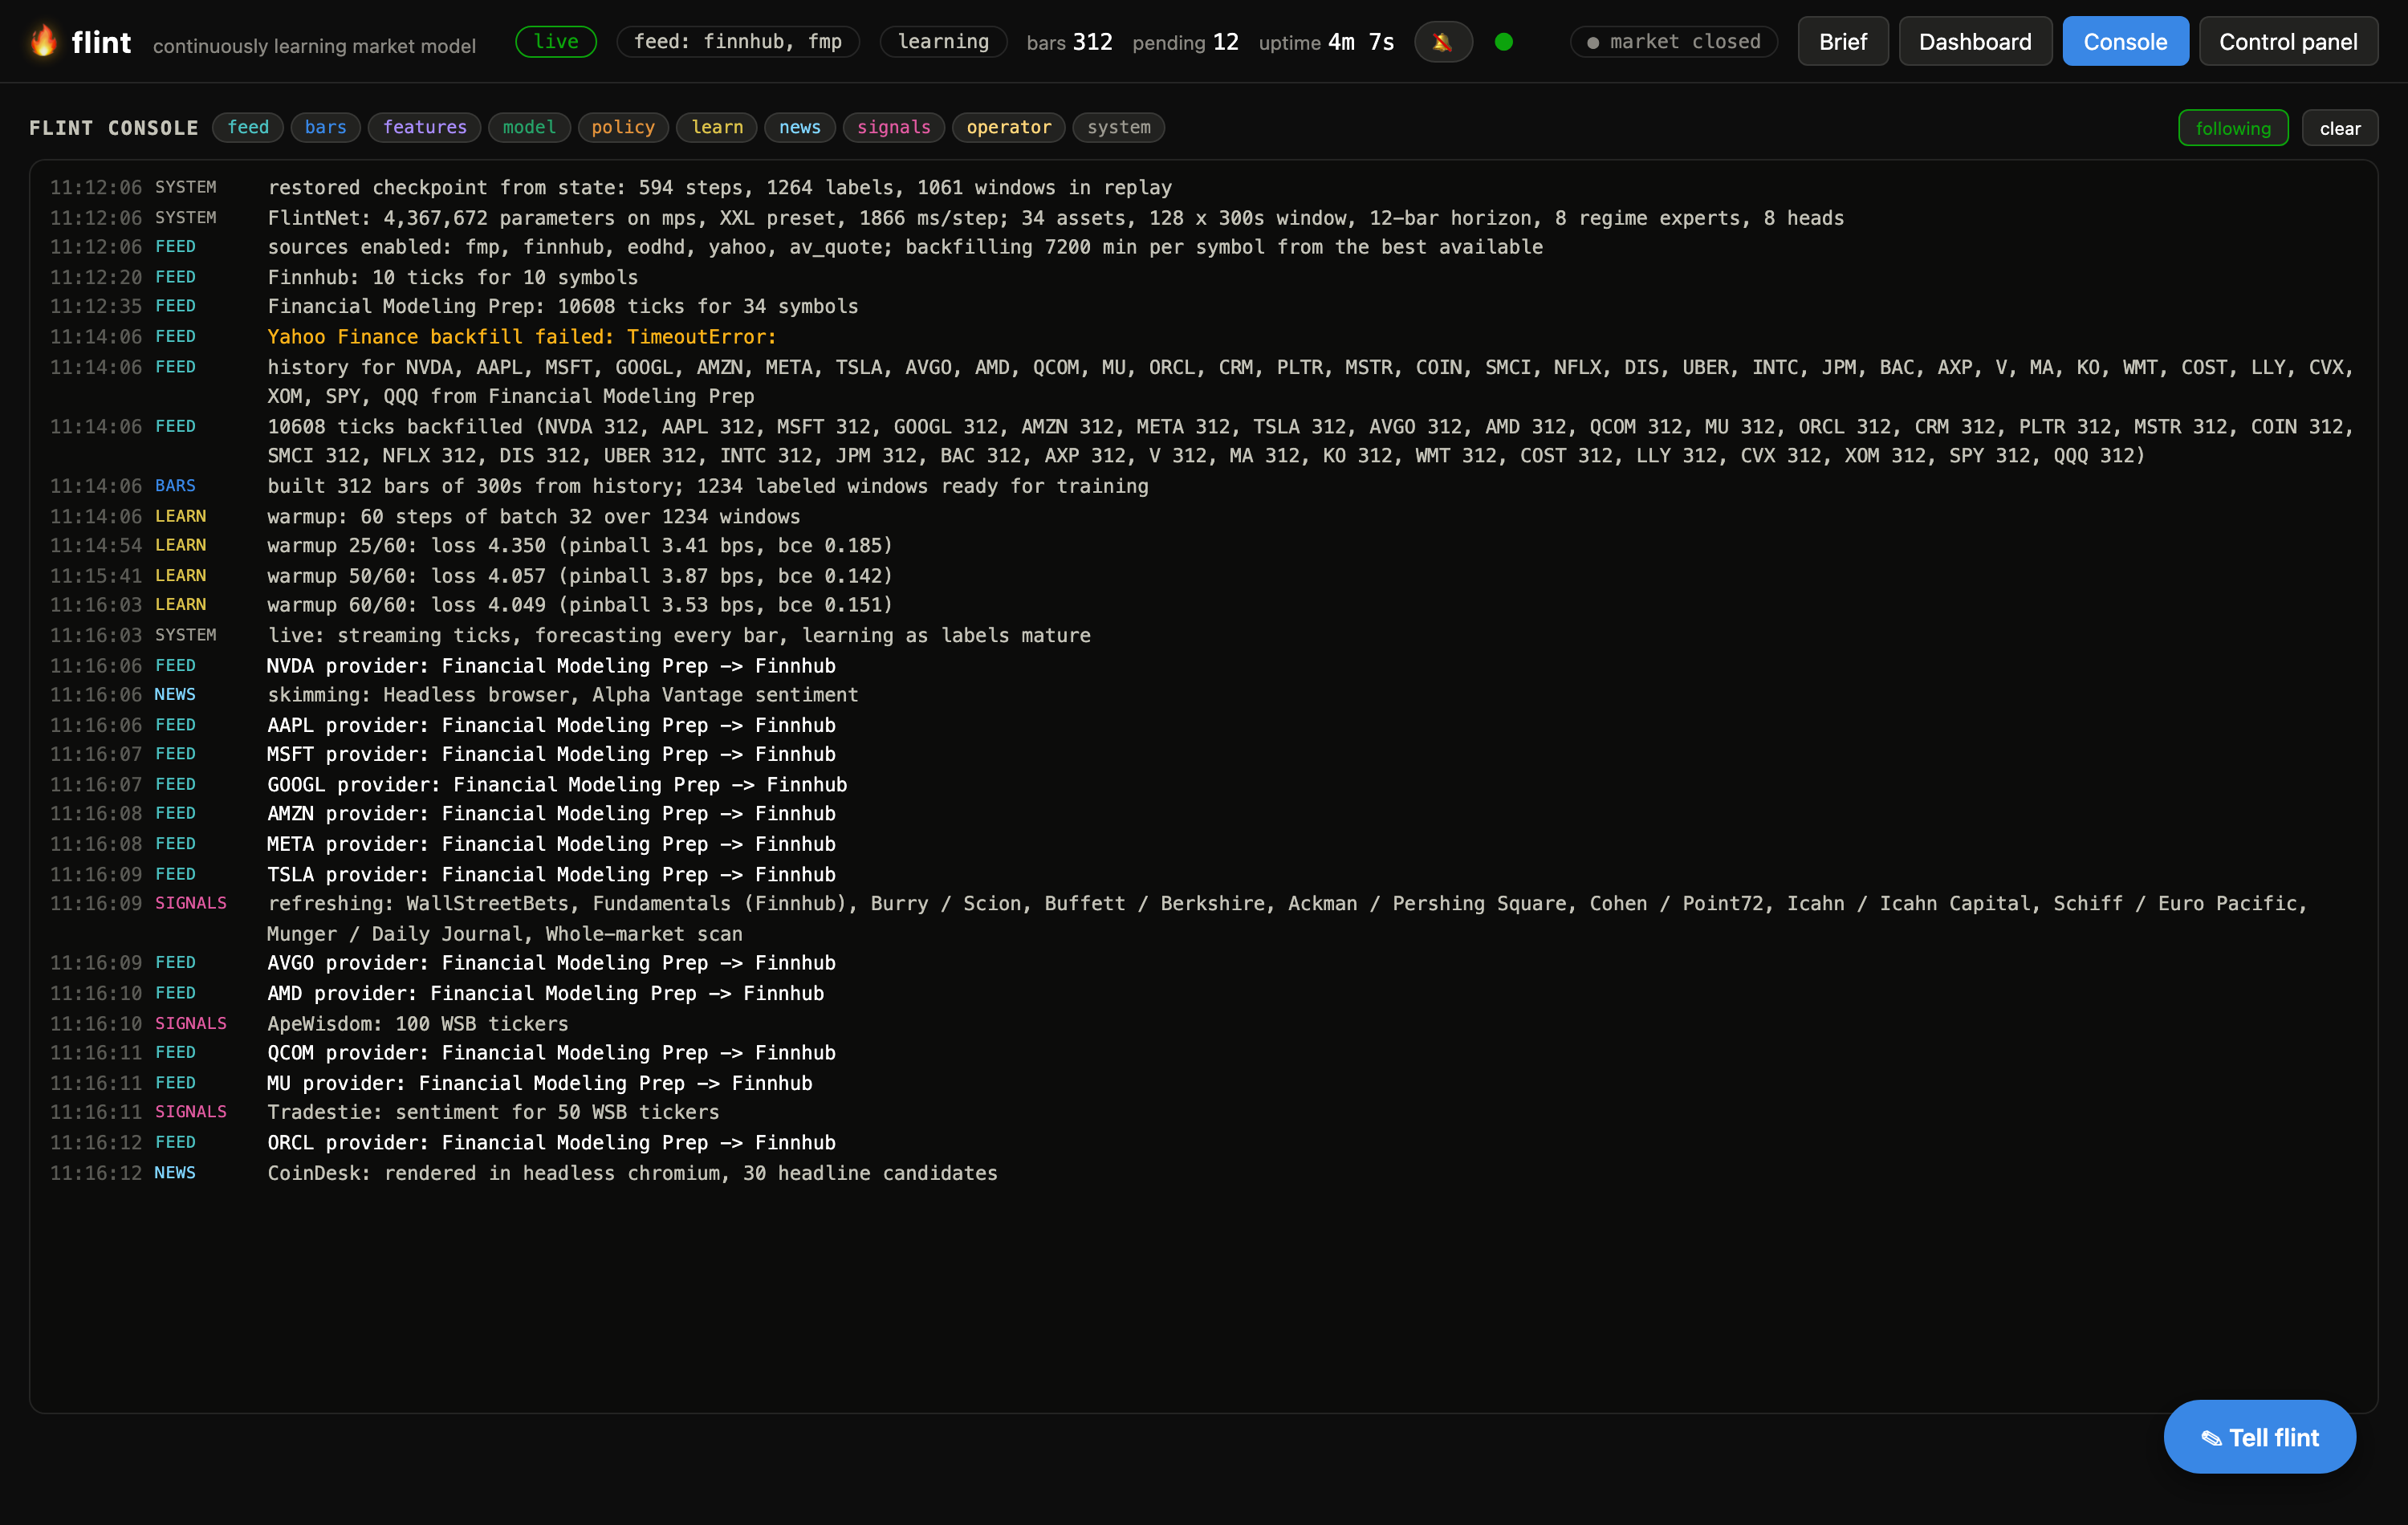This screenshot has height=1525, width=2408.
Task: Click the live status pill
Action: [x=556, y=41]
